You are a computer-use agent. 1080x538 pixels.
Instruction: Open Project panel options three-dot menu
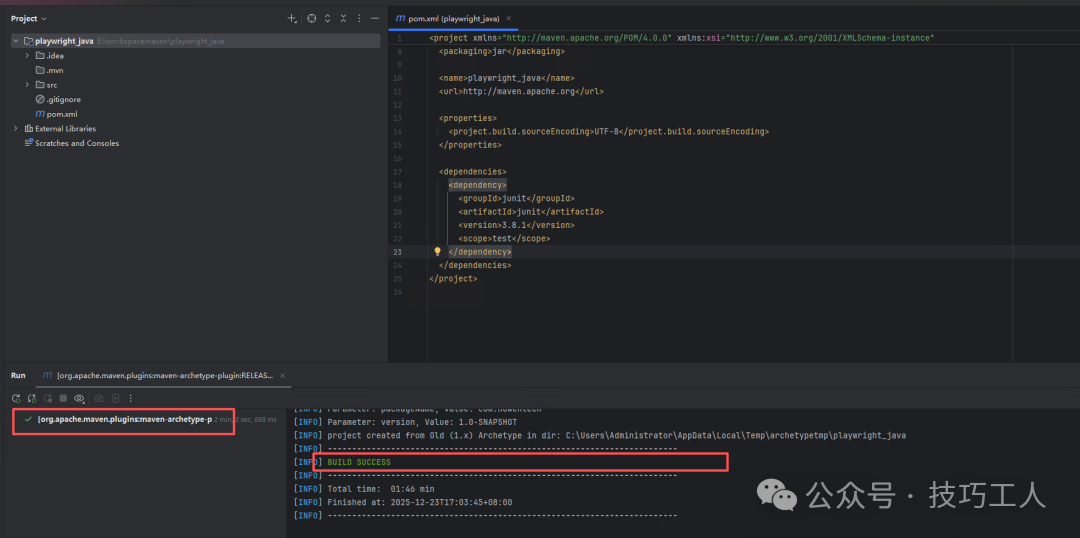[360, 18]
